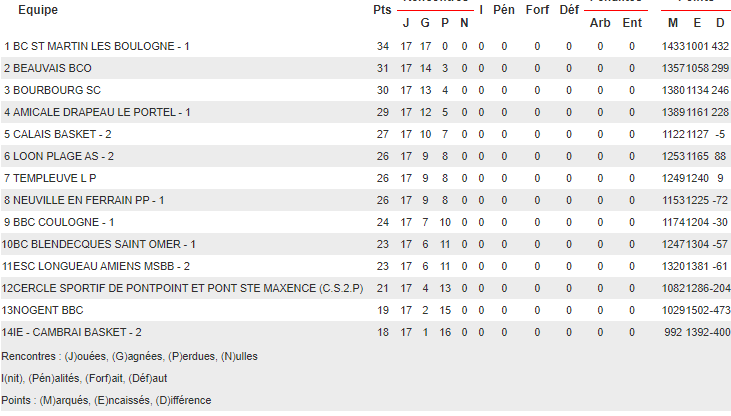
Task: Click AMICALE DRAPEAU LE PORTEL - 1
Action: tap(101, 112)
